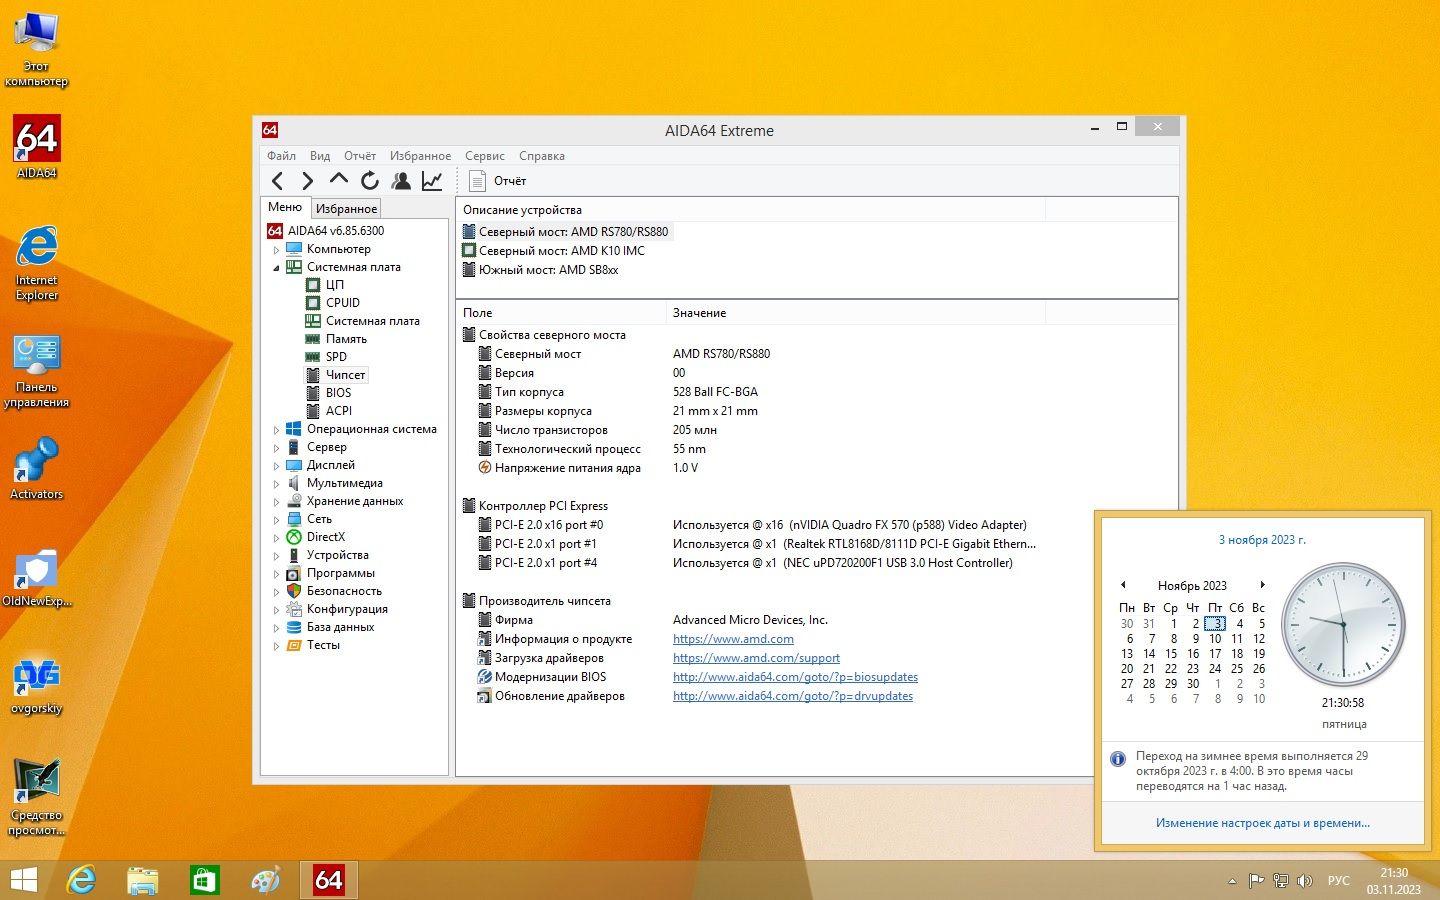Open the https://www.amd.com/support link
1440x900 pixels.
pos(756,658)
